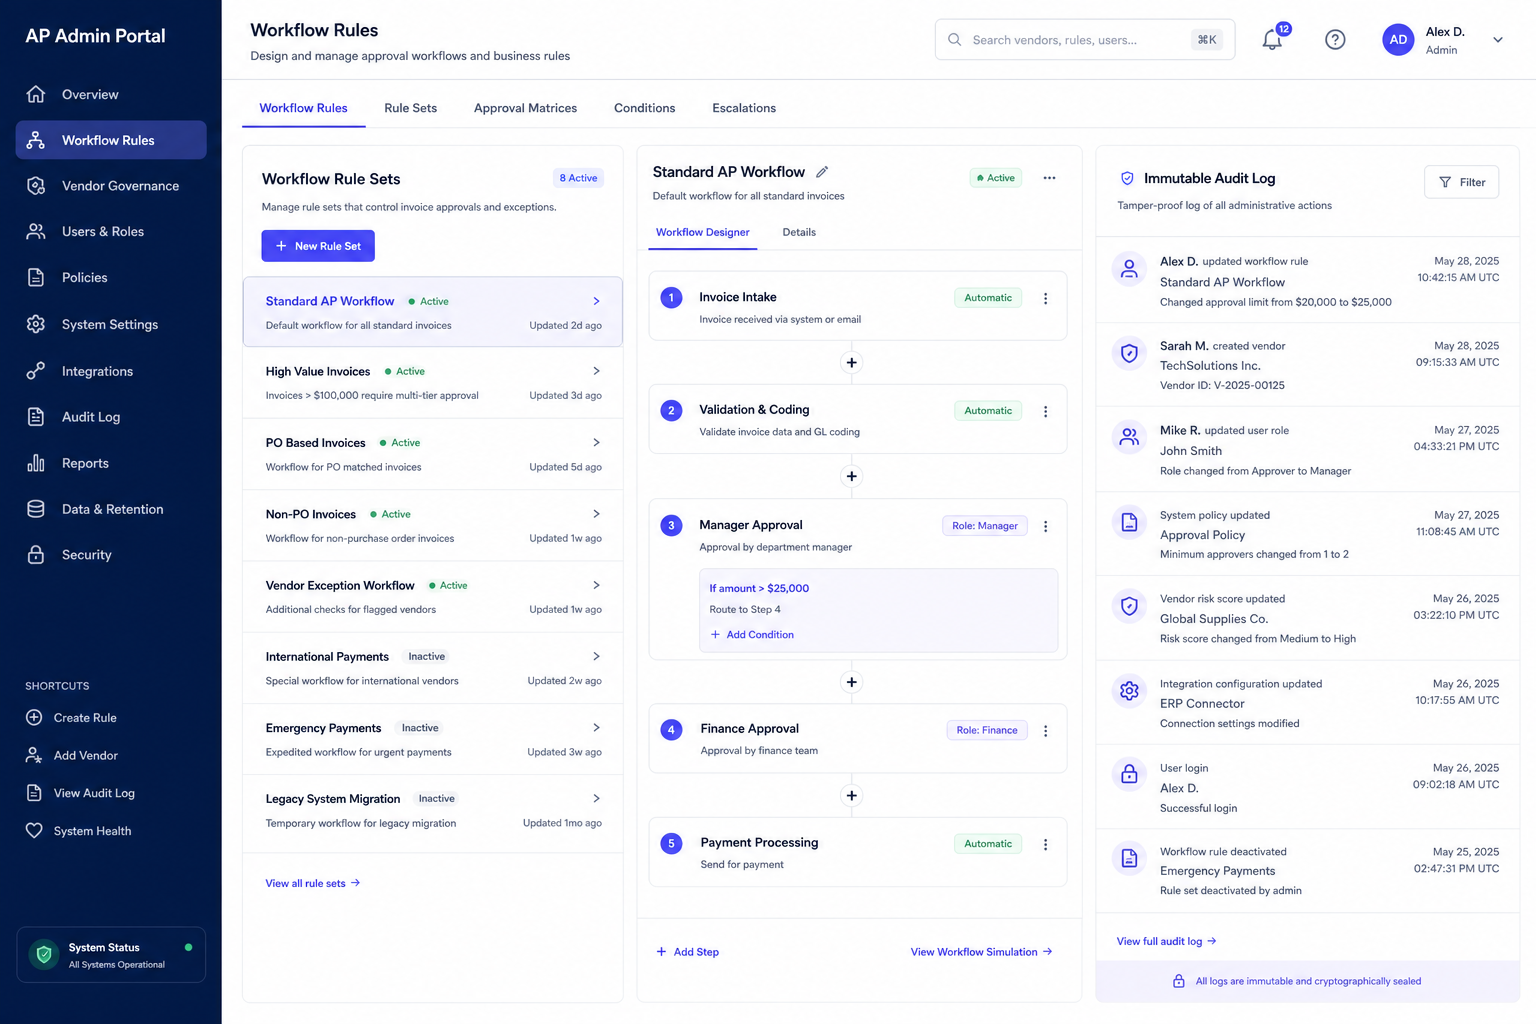
Task: Insert step after Manager Approval with plus
Action: point(851,682)
